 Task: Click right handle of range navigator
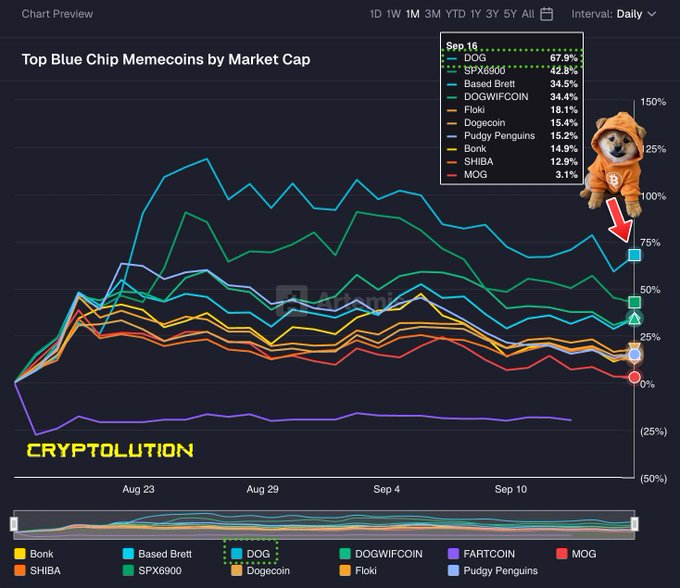click(634, 524)
